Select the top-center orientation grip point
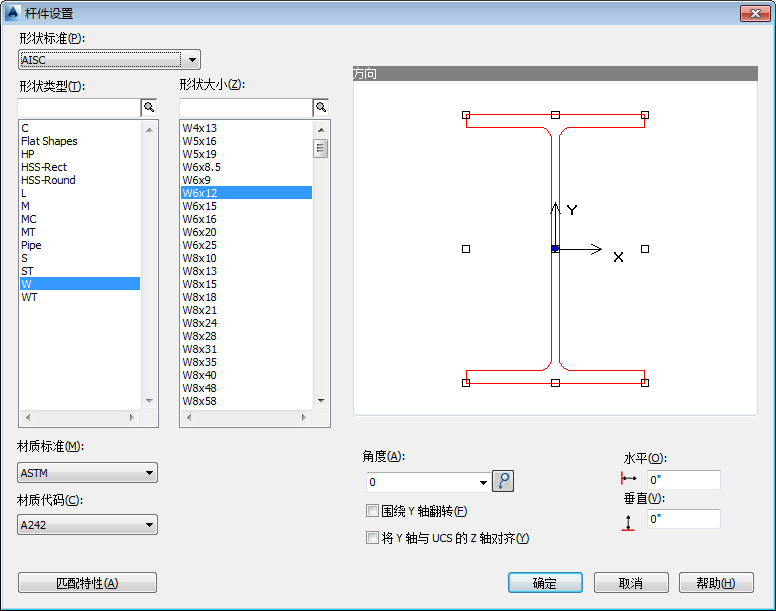The width and height of the screenshot is (776, 611). click(x=555, y=115)
